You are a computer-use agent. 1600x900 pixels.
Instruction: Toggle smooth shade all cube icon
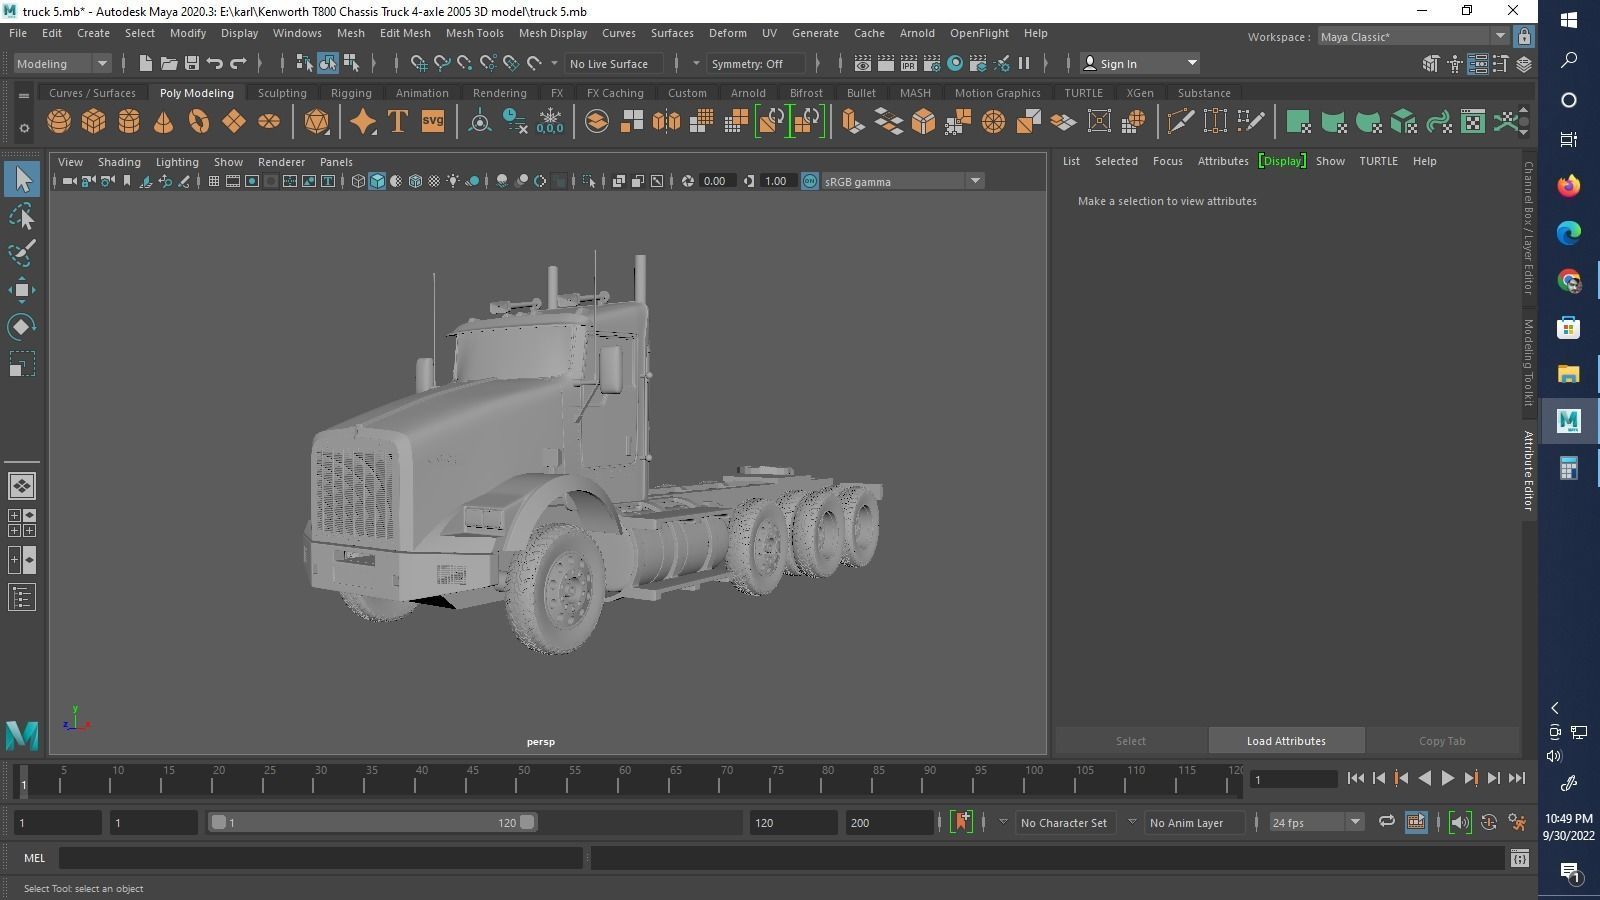coord(377,181)
